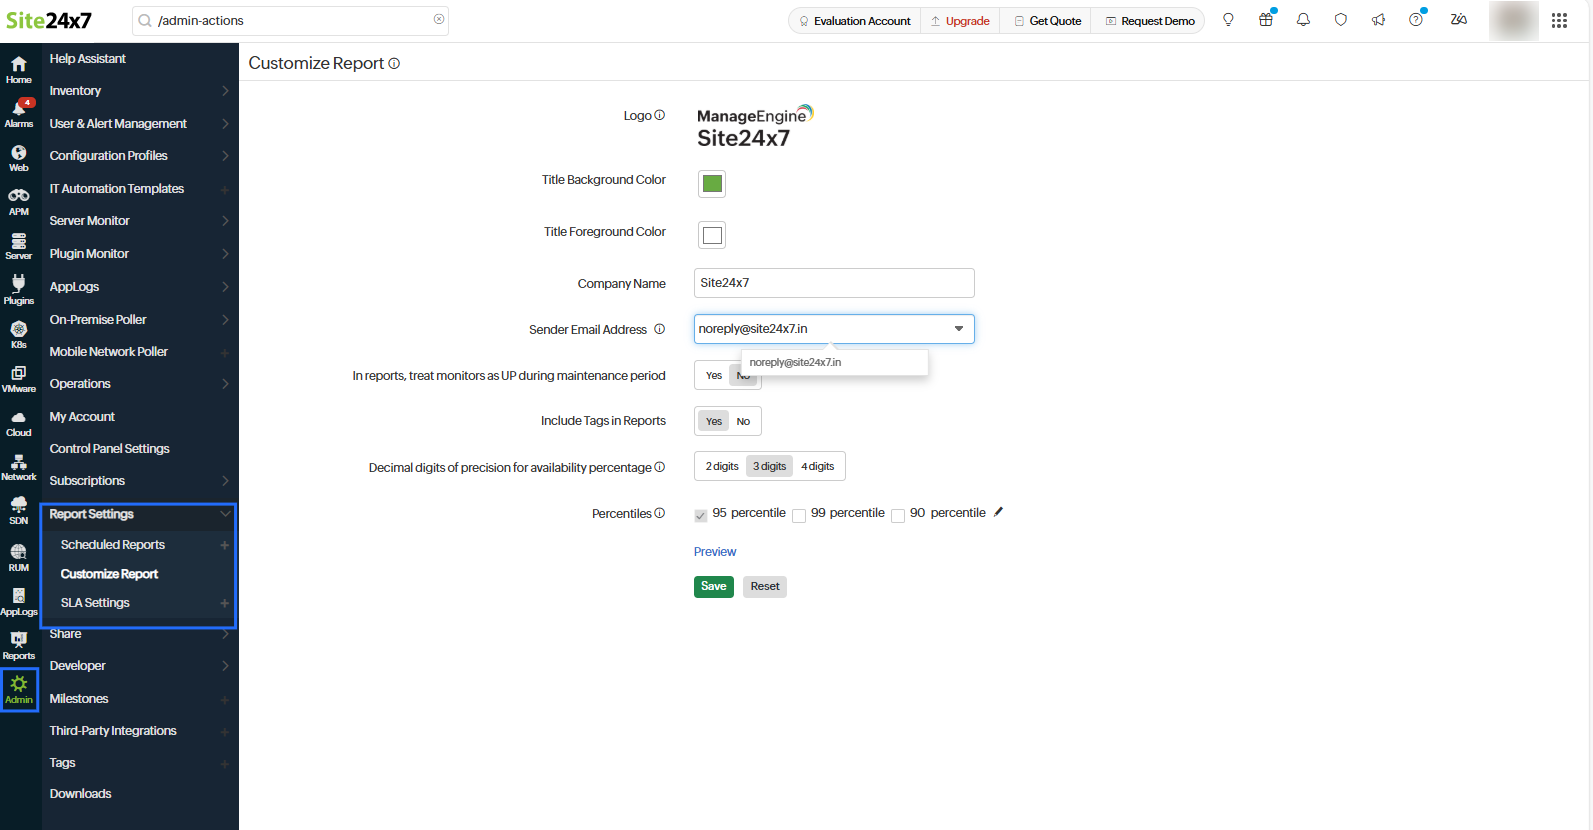Screen dimensions: 1593x830
Task: Choose 2 digits of precision
Action: point(722,466)
